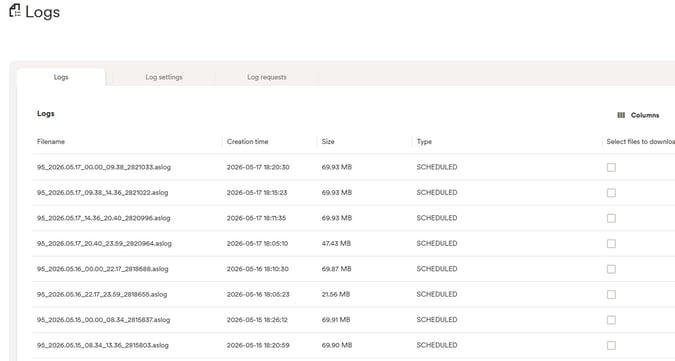
Task: Check the box for the file ending 2818688.aslog
Action: 611,268
